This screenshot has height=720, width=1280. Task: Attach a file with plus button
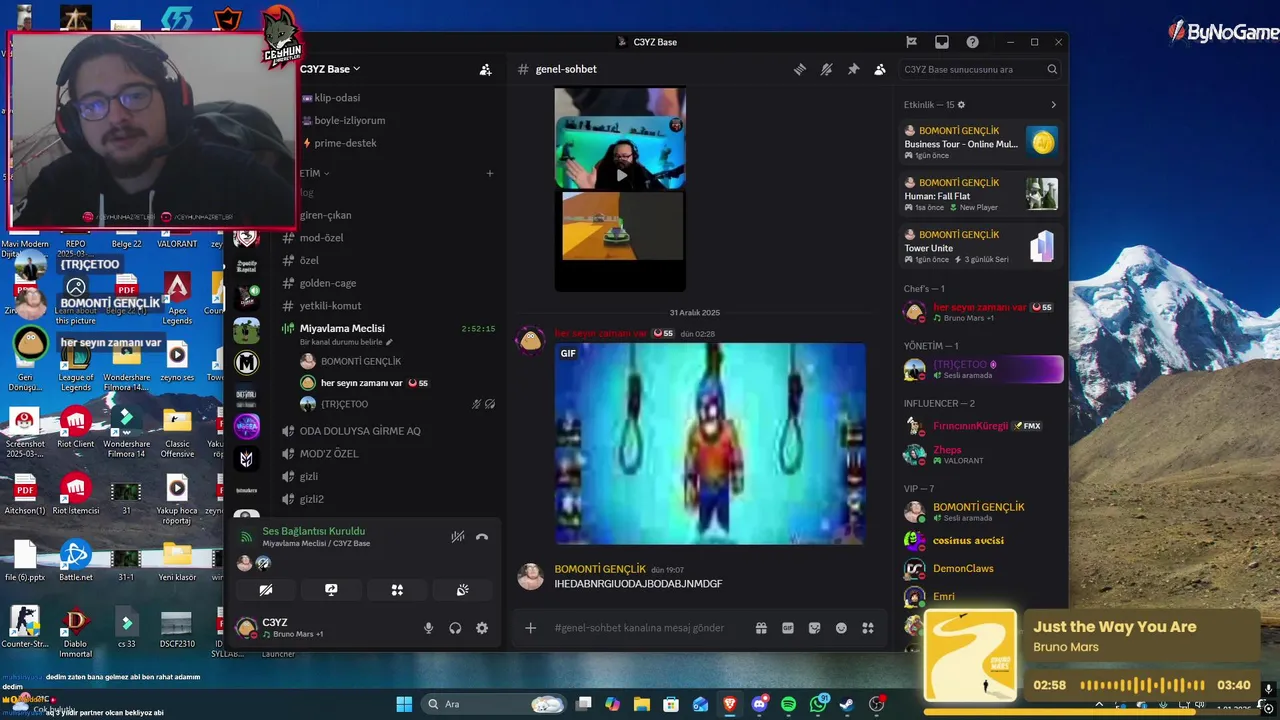(531, 628)
